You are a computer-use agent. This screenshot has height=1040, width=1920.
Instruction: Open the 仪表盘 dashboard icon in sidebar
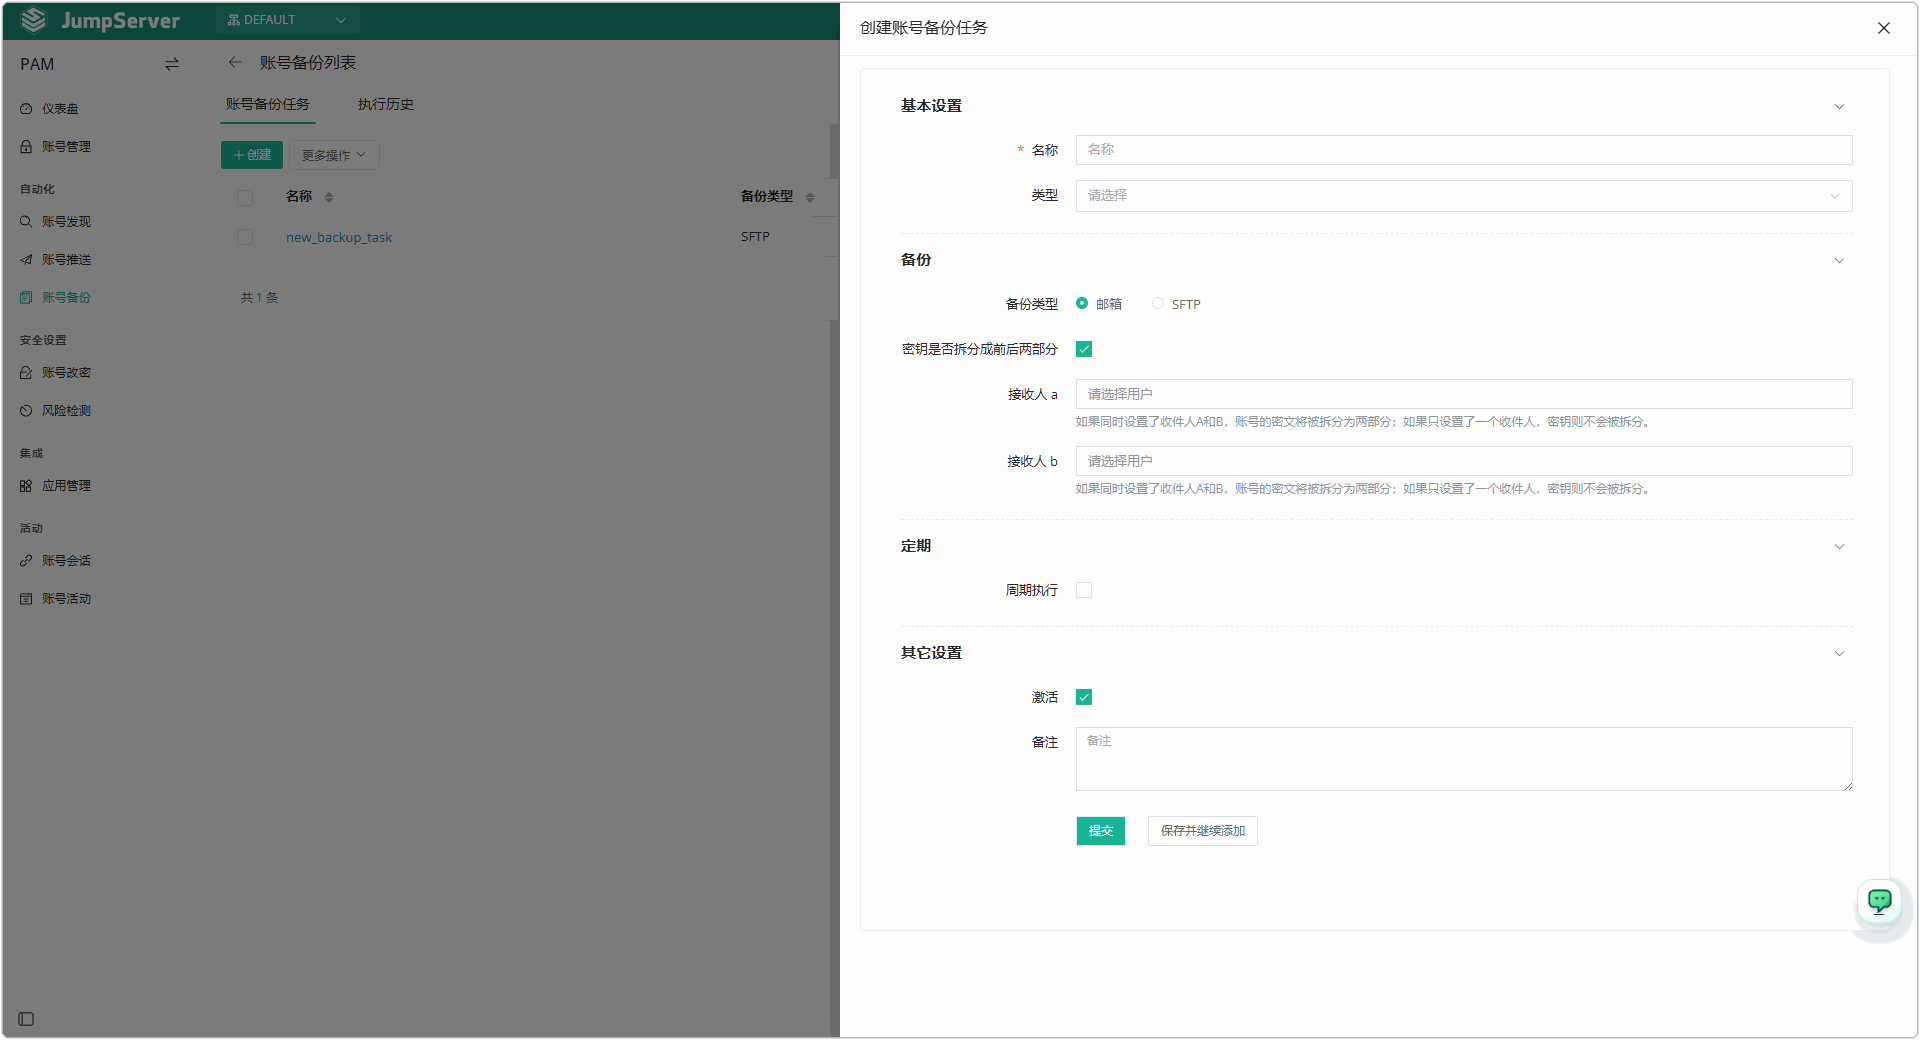click(x=26, y=109)
